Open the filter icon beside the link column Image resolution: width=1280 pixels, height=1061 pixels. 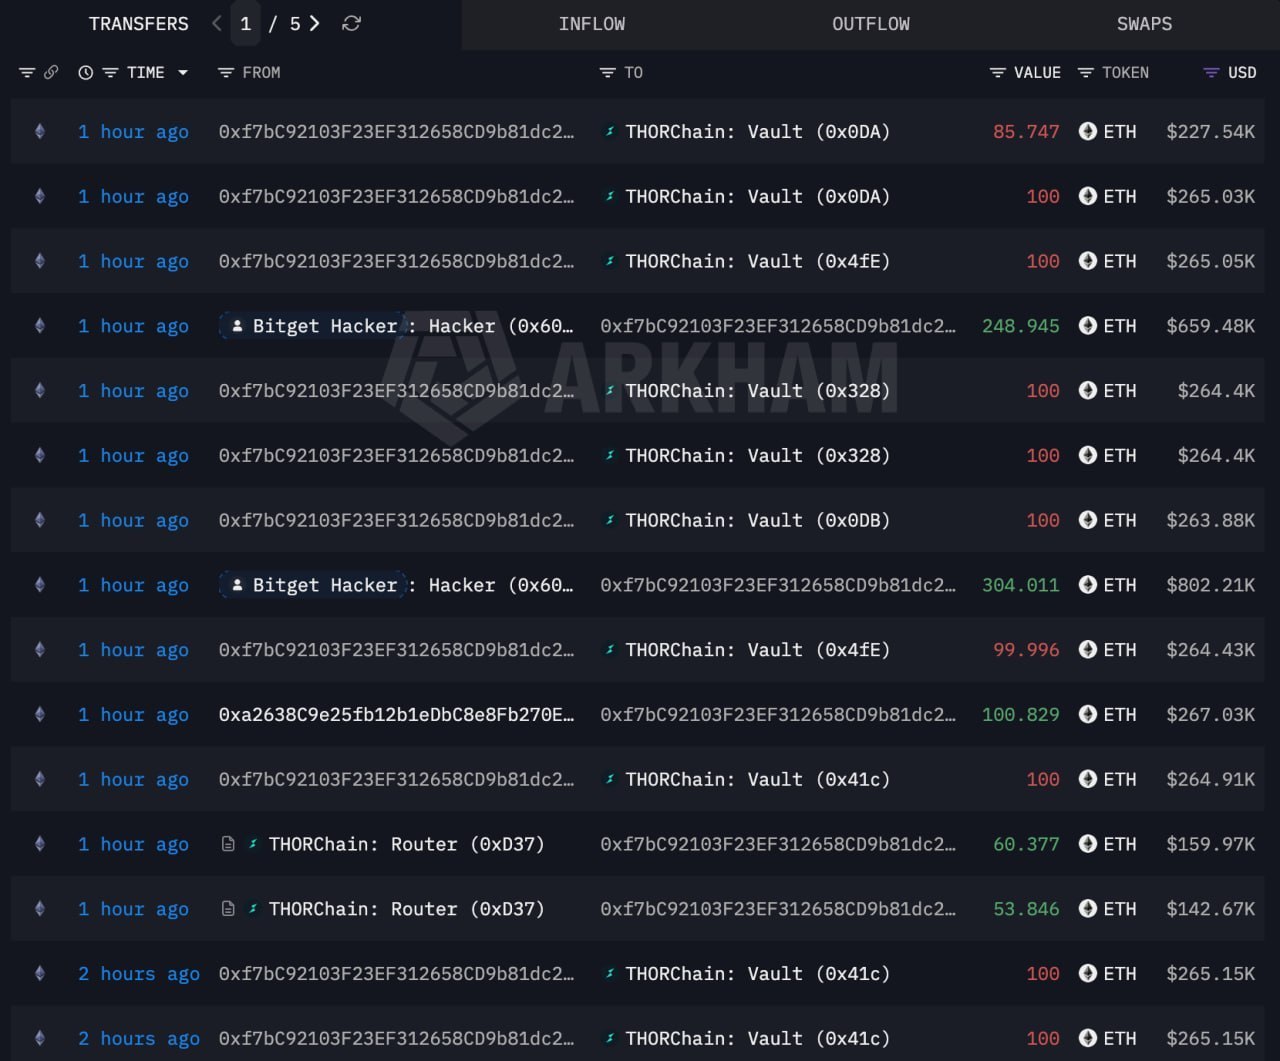click(x=27, y=73)
